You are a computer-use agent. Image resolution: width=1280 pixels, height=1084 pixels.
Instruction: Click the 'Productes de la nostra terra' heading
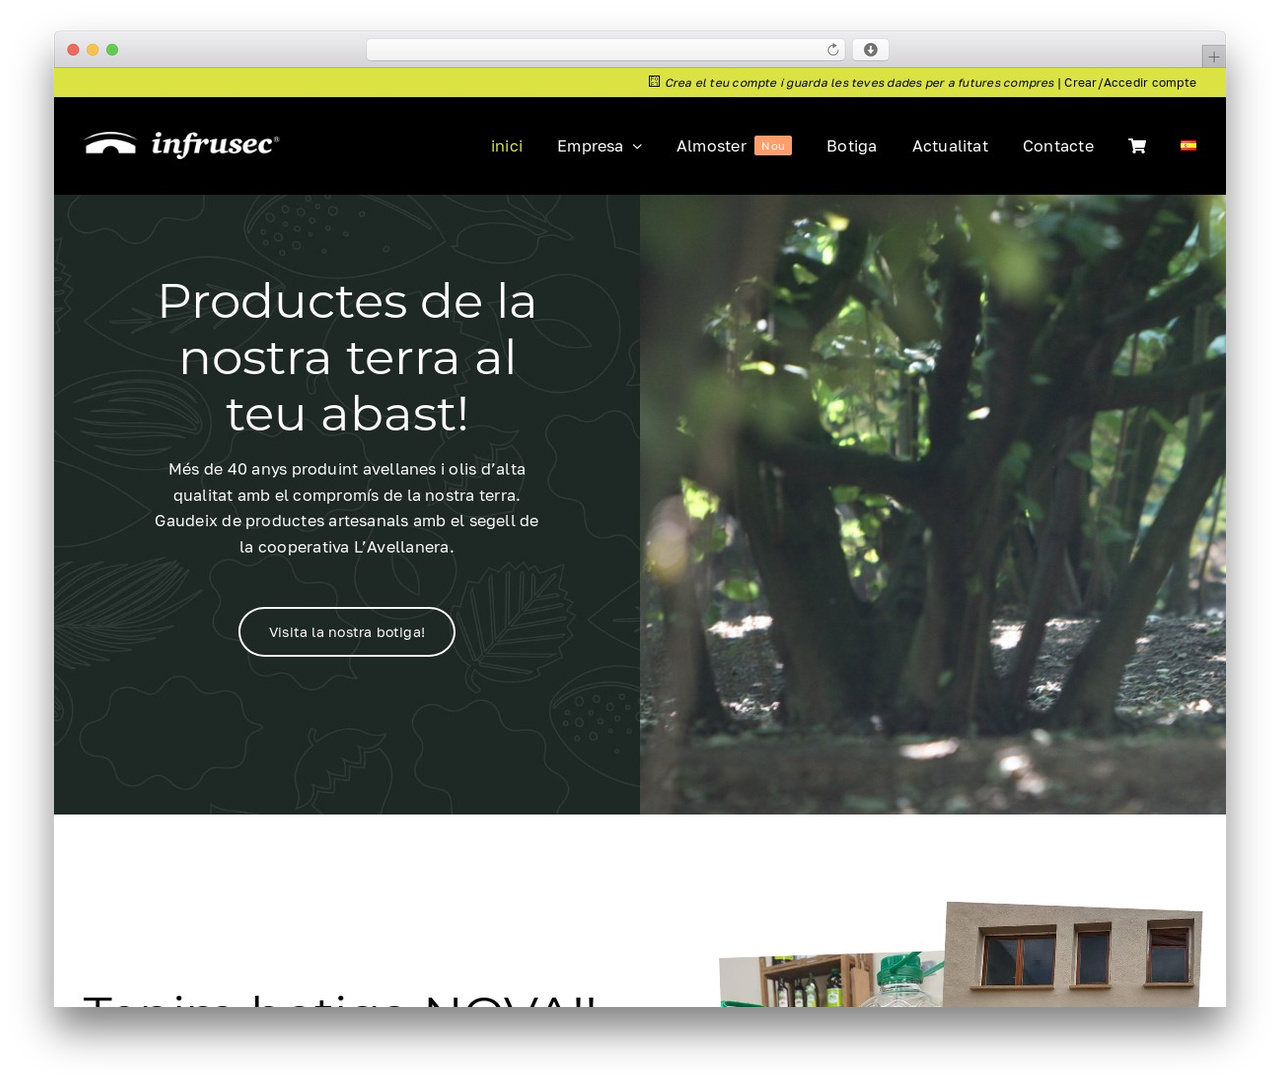click(x=347, y=357)
